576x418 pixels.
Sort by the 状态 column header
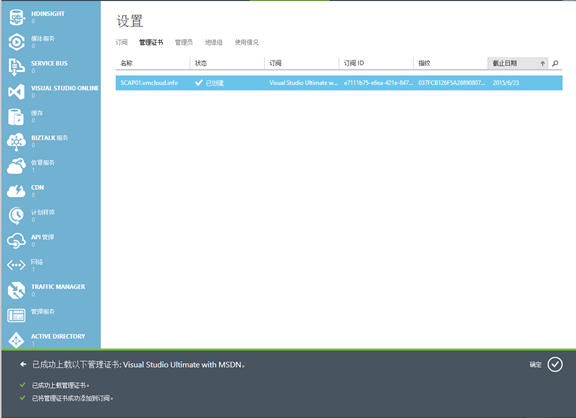click(x=227, y=63)
